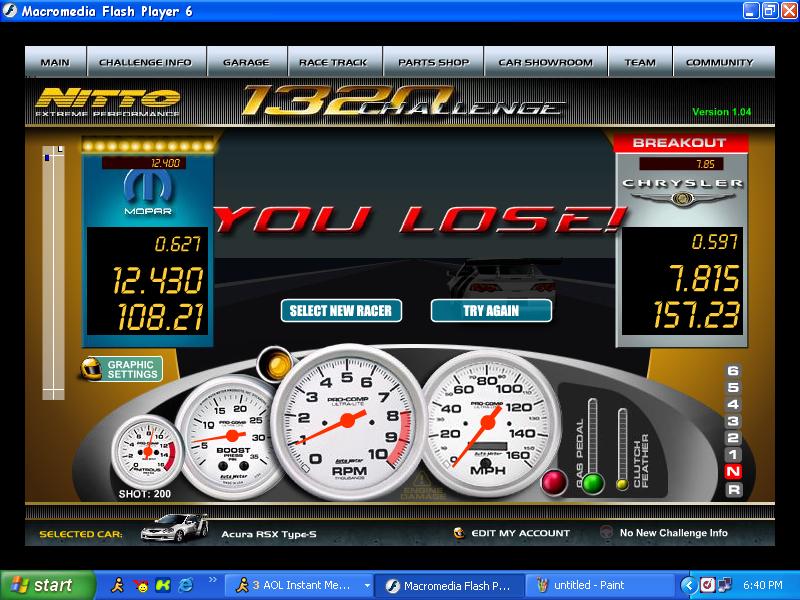Viewport: 800px width, 600px height.
Task: Select gear 3 on the shifter
Action: pos(733,421)
